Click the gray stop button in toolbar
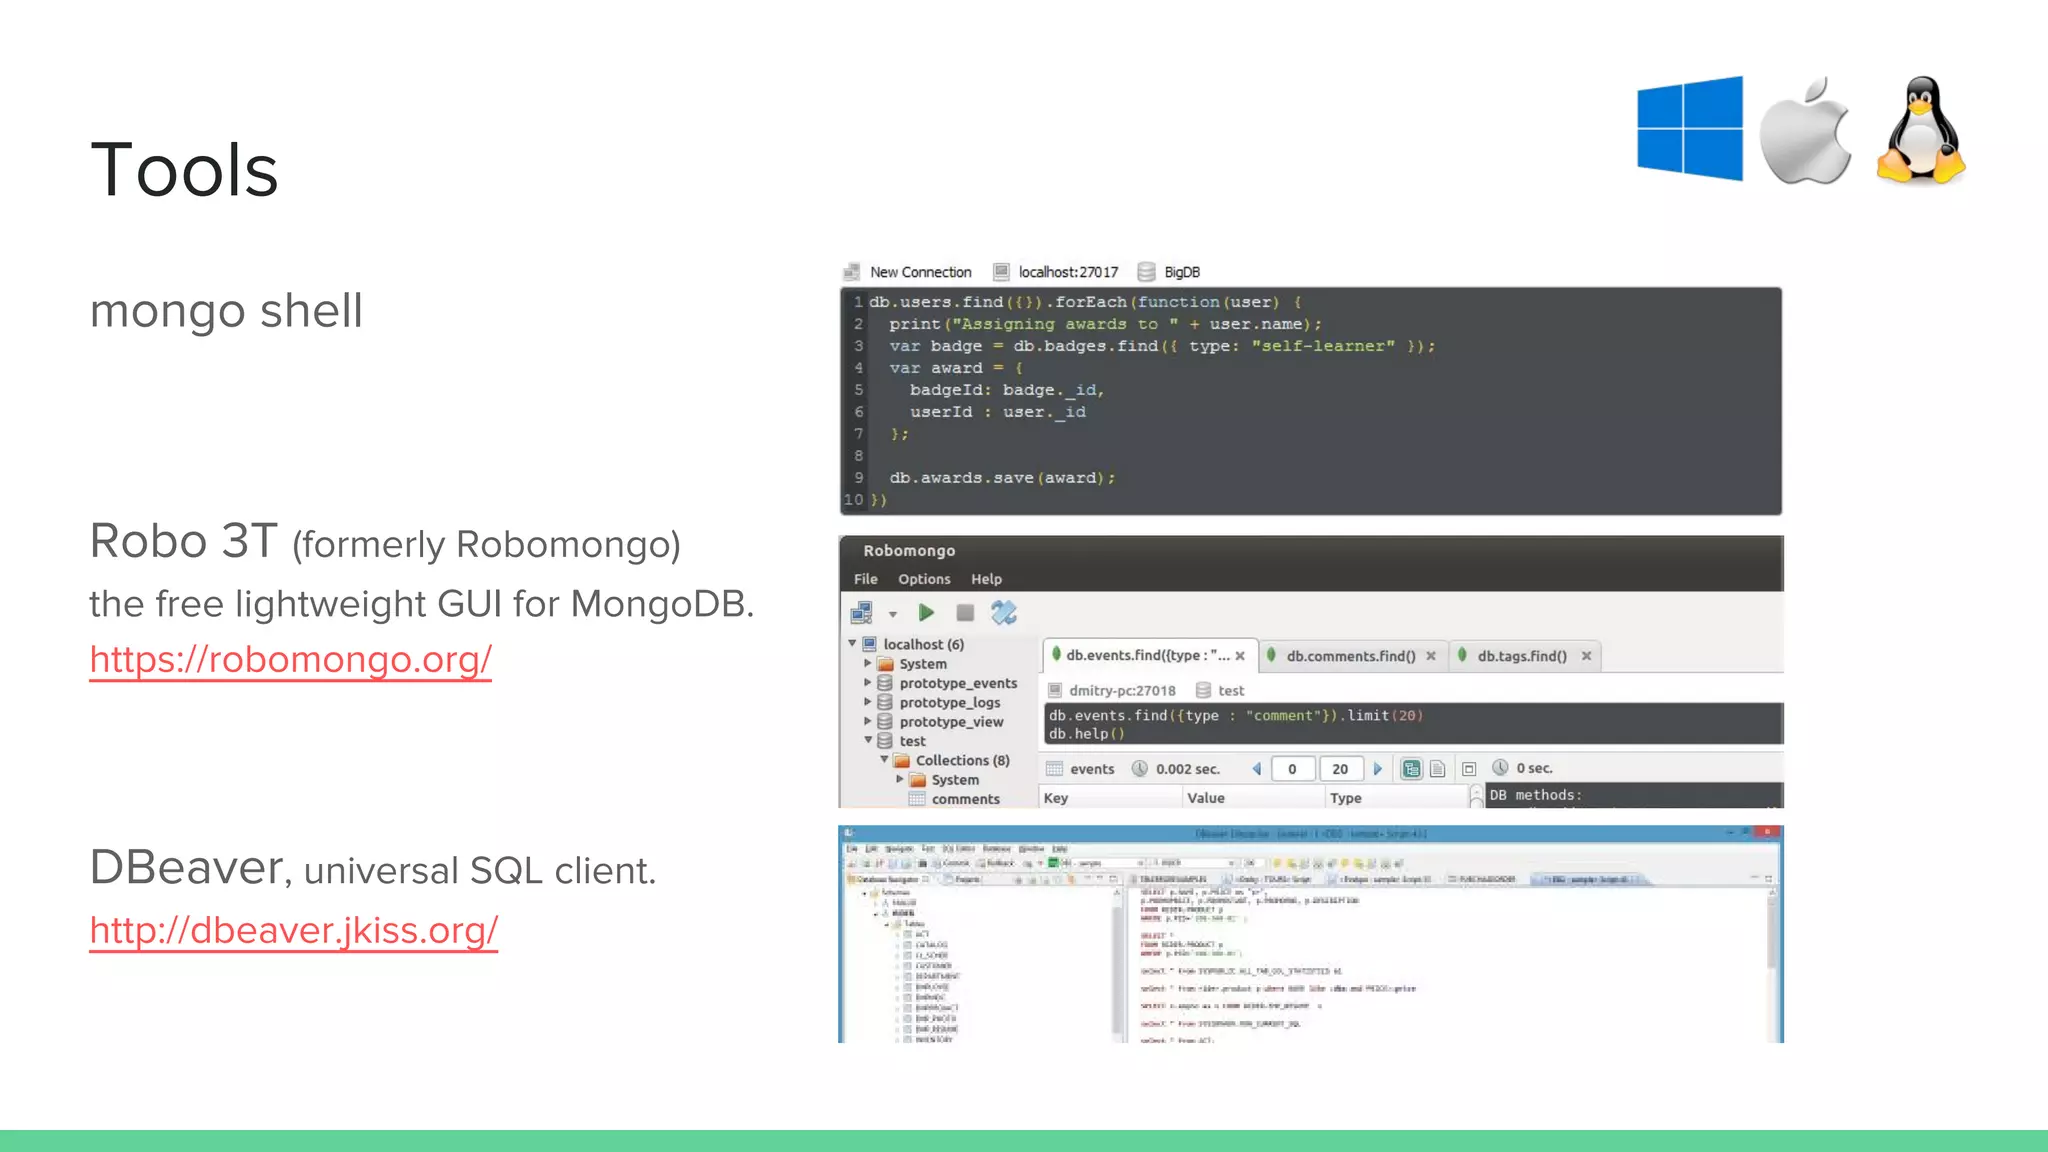 [965, 613]
